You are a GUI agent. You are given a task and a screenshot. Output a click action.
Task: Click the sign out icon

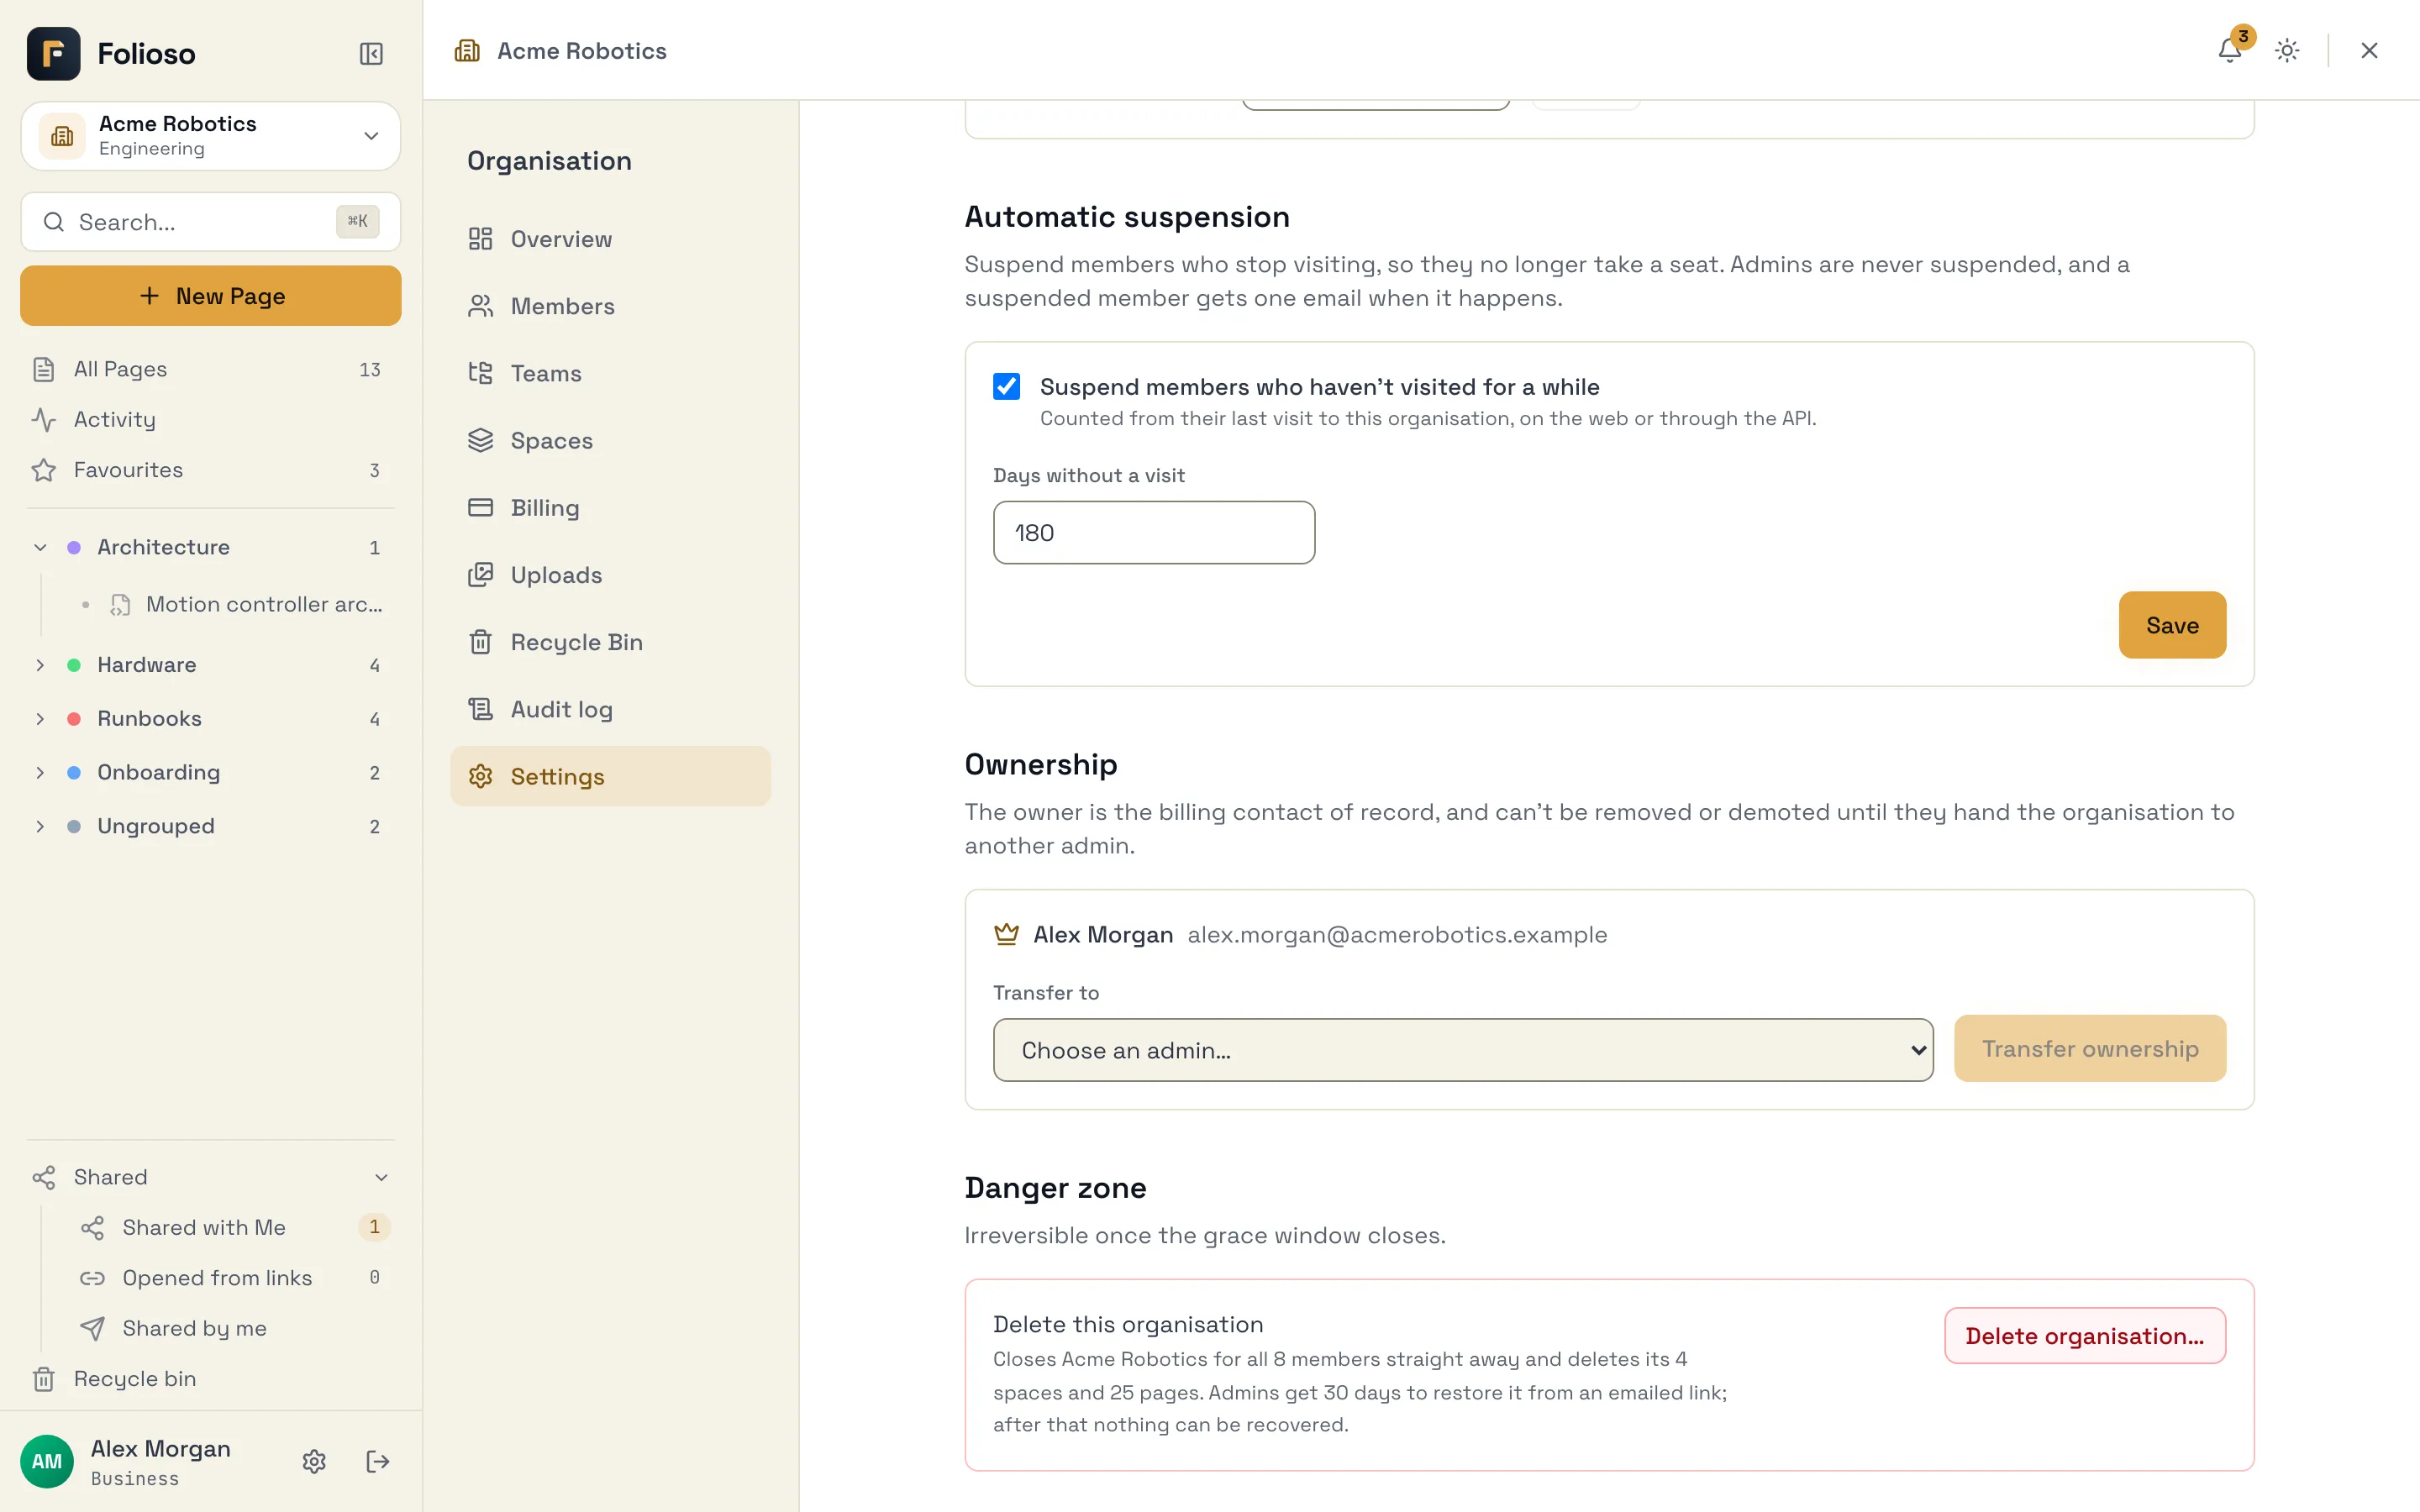coord(377,1461)
